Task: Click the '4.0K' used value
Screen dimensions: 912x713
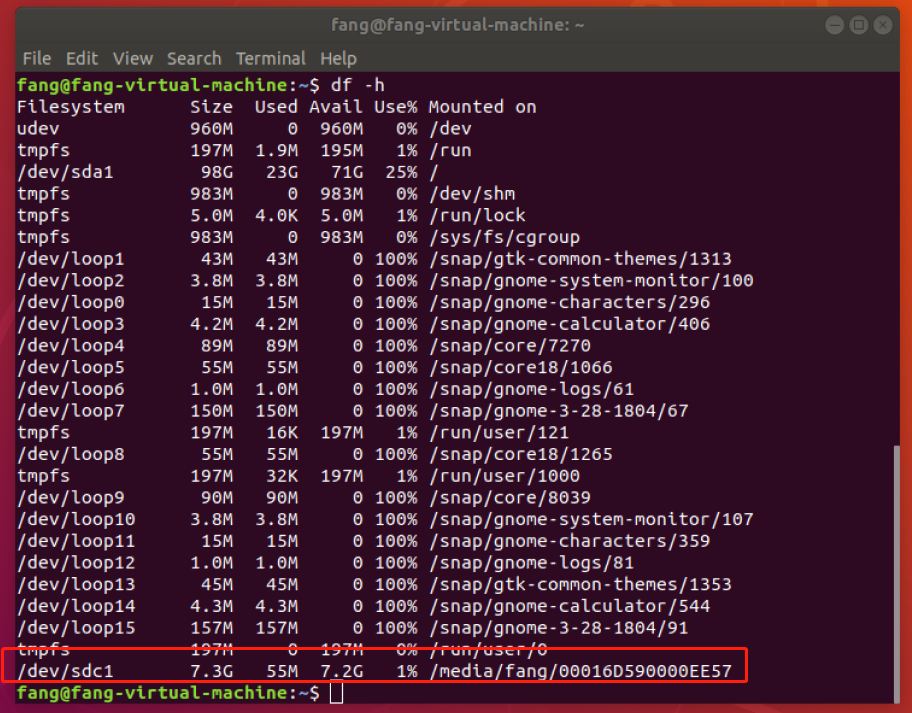Action: pyautogui.click(x=276, y=215)
